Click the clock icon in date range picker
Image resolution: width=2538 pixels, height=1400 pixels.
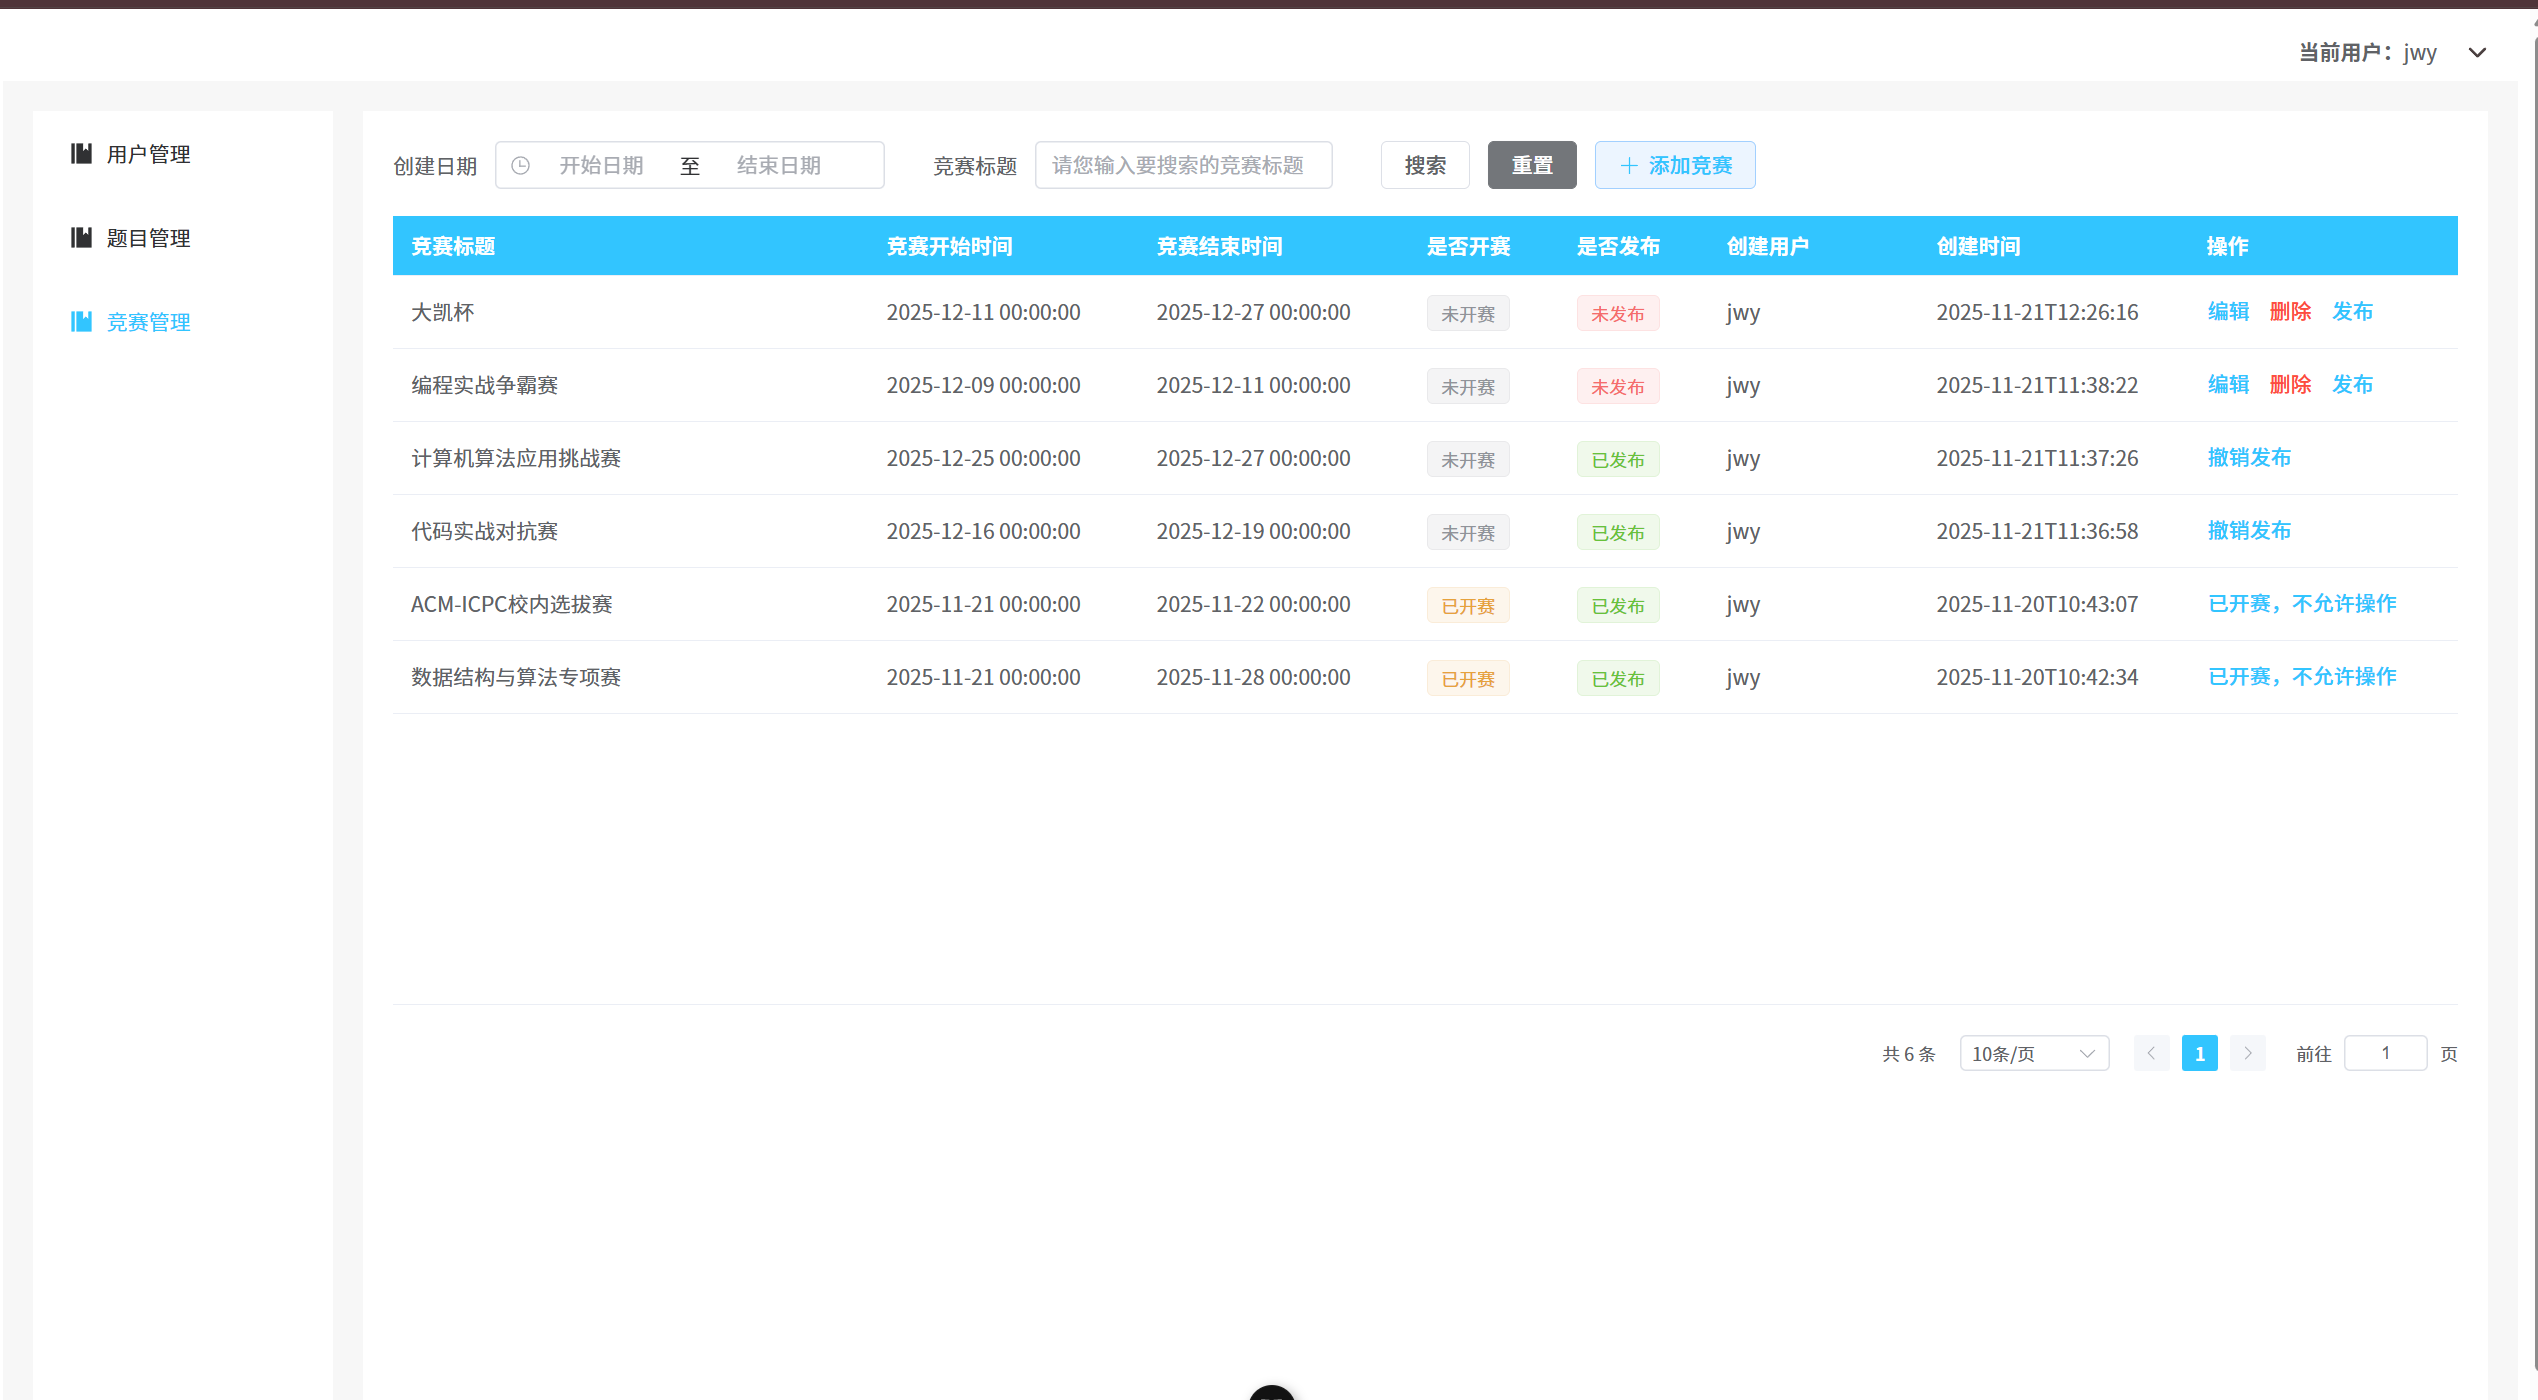click(x=520, y=165)
